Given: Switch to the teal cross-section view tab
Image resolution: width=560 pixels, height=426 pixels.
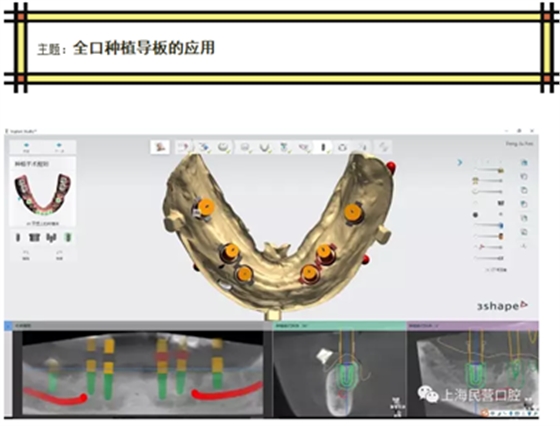Looking at the screenshot, I should click(339, 326).
